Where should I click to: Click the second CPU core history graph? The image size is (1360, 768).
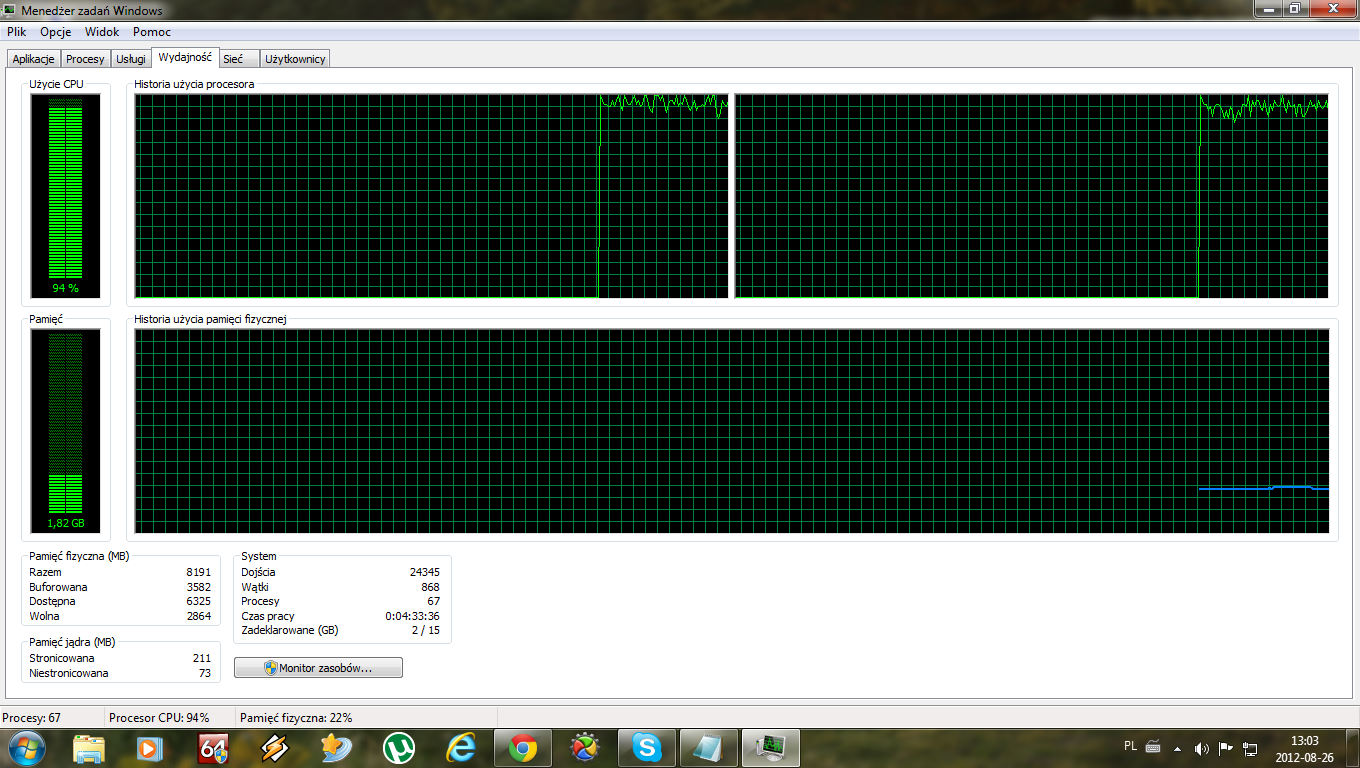tap(1032, 196)
